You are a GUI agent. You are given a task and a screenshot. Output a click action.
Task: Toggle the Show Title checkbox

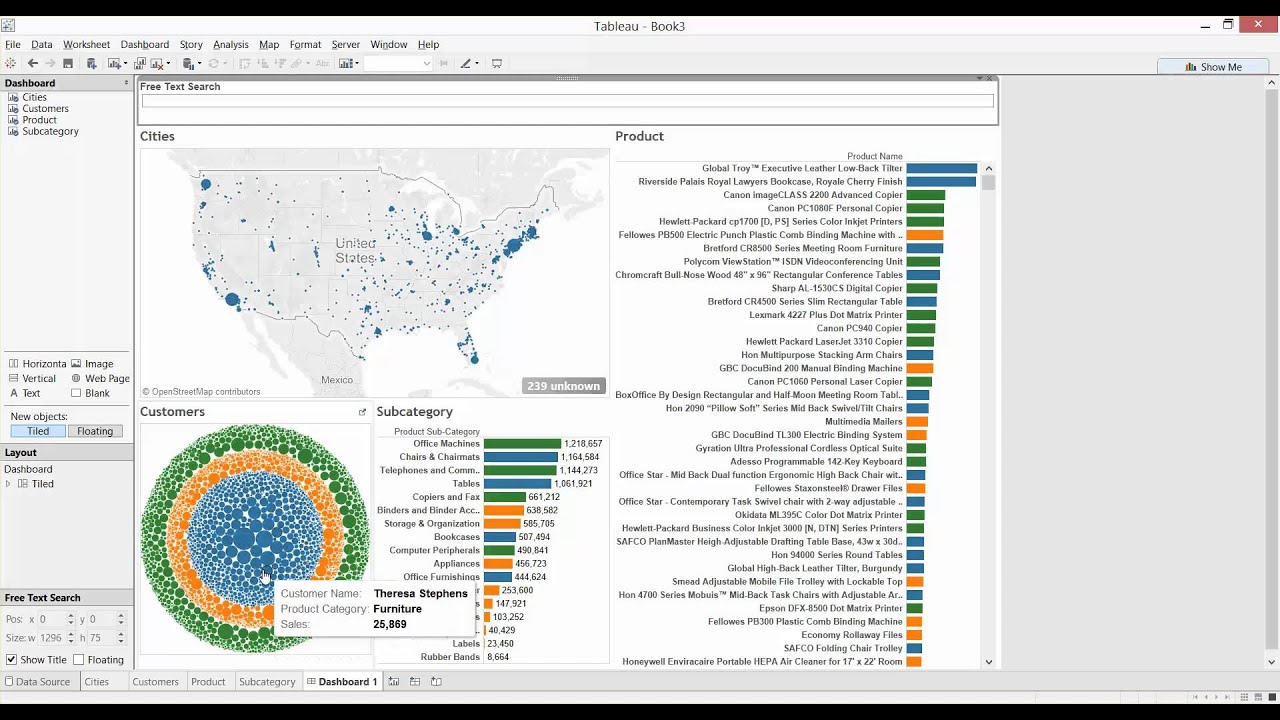tap(12, 660)
